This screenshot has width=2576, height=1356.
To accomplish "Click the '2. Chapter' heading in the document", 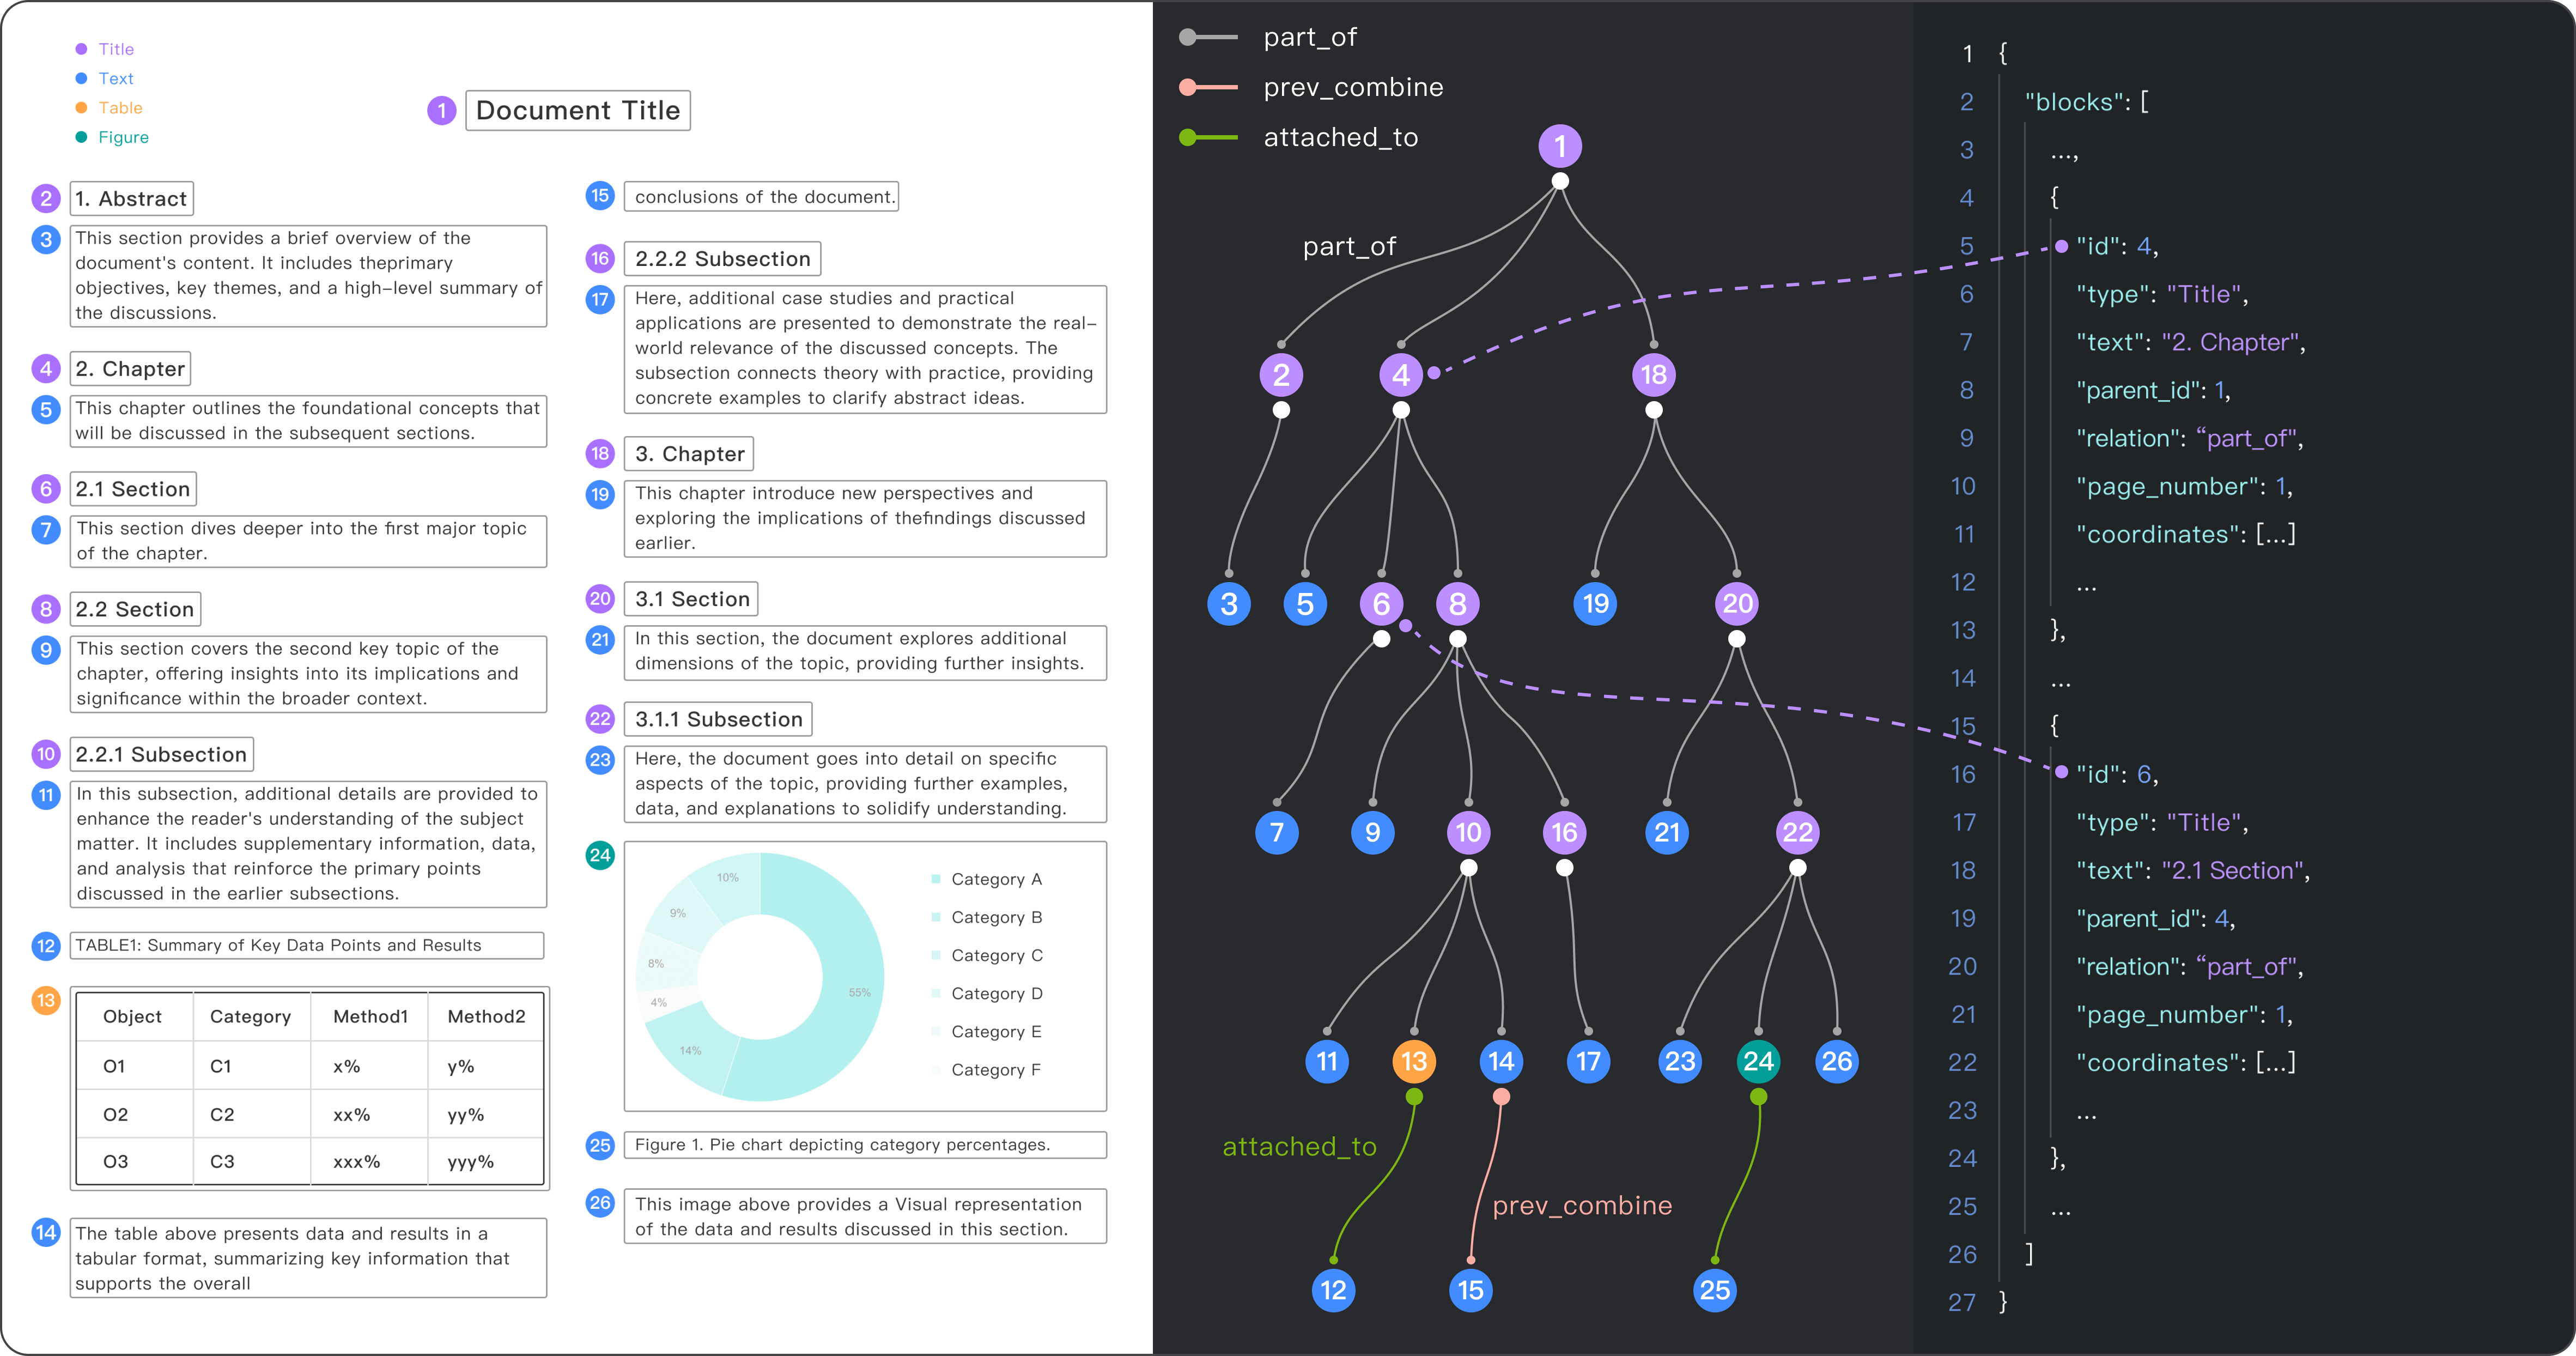I will click(x=130, y=368).
